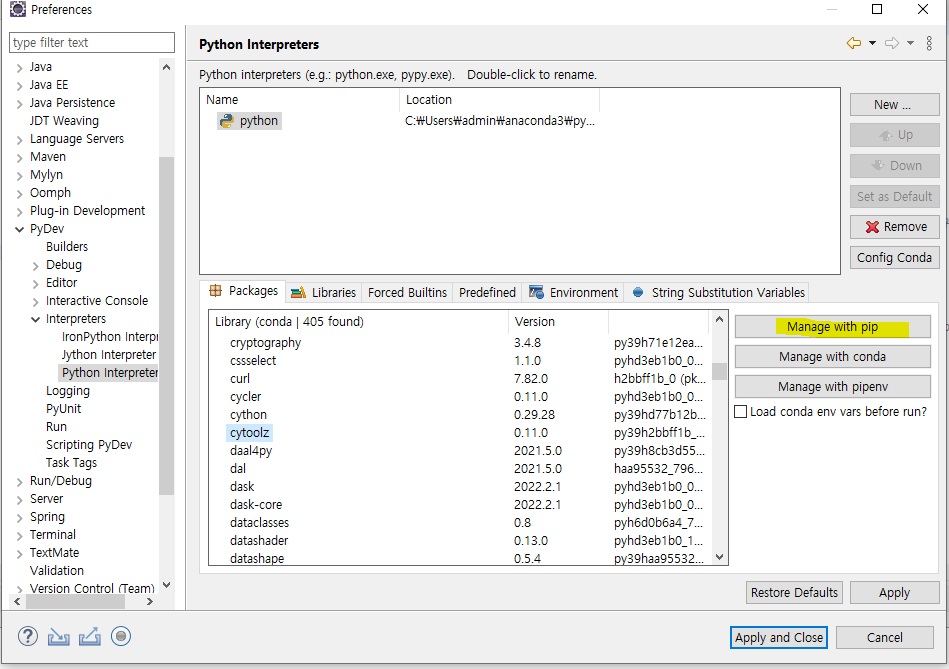Click the Apply button

895,592
